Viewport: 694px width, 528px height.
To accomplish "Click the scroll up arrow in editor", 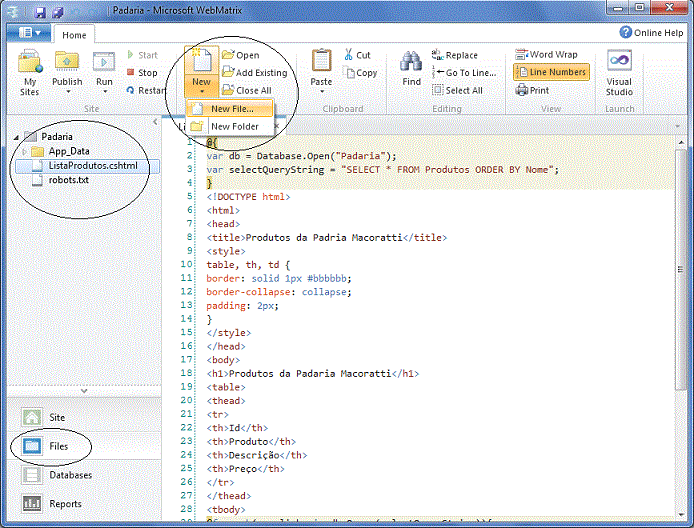I will [x=681, y=143].
